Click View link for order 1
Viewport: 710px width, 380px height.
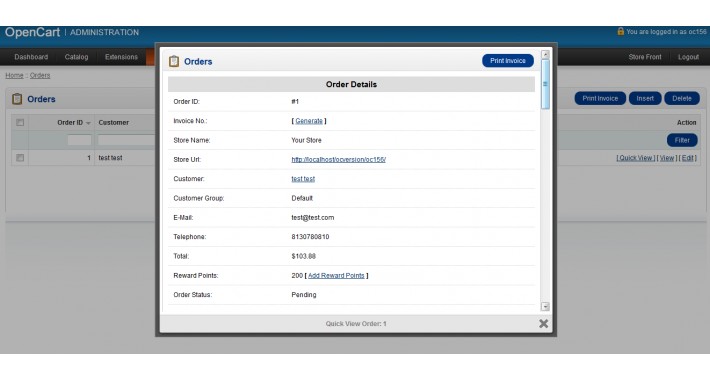[x=667, y=158]
